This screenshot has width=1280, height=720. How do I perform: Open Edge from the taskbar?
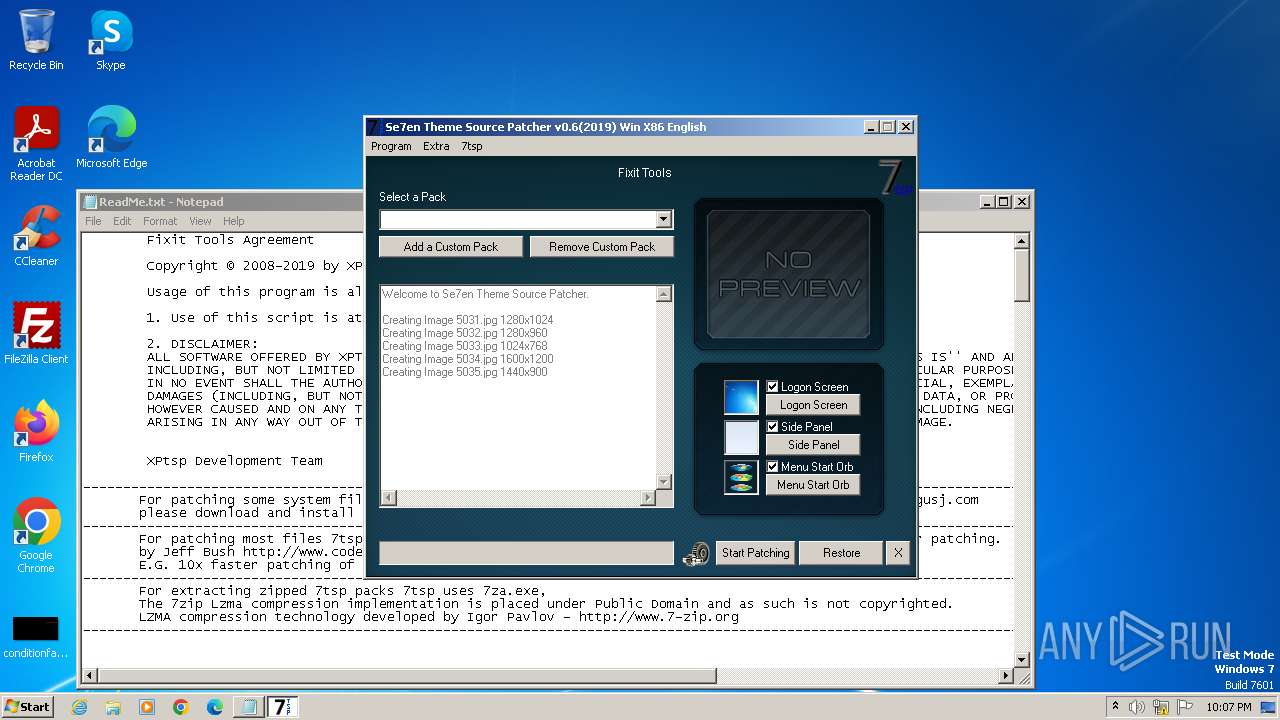point(215,707)
